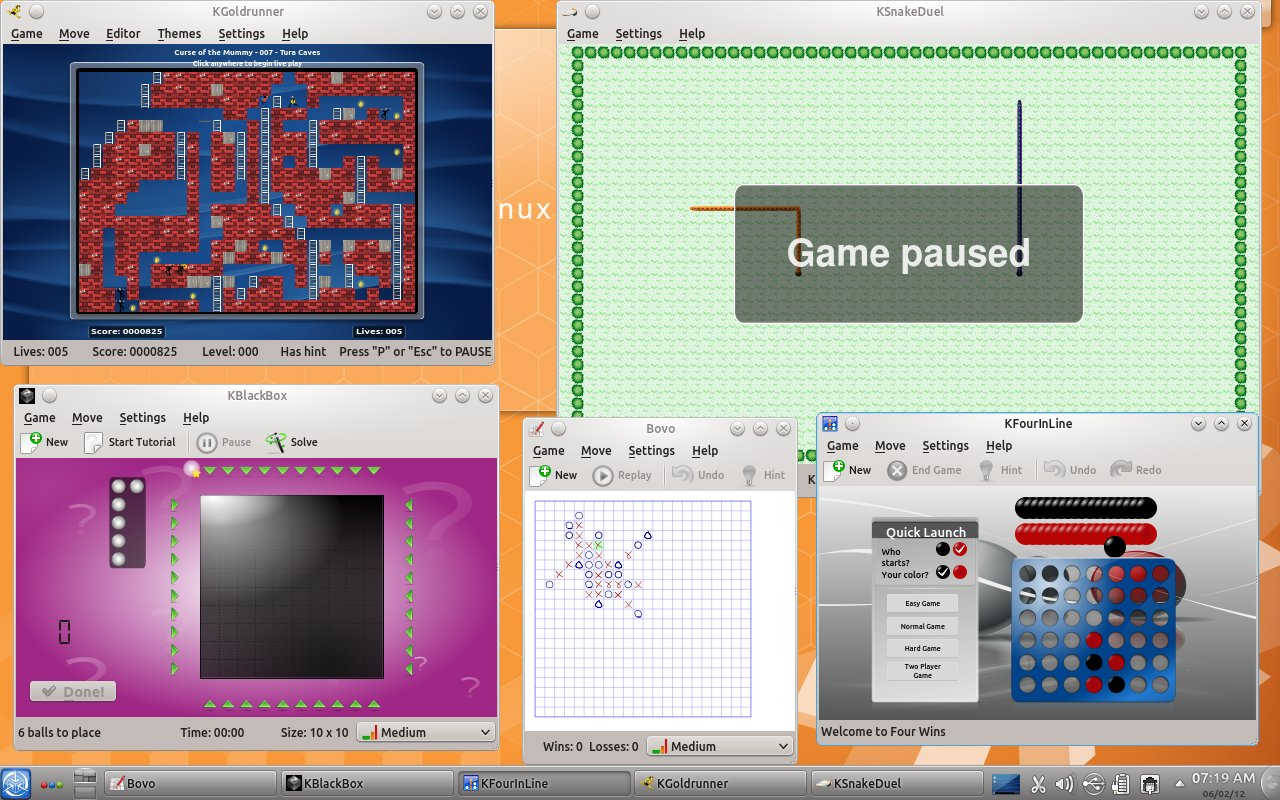Screen dimensions: 1280x800
Task: Start a Two Player Game
Action: [x=922, y=671]
